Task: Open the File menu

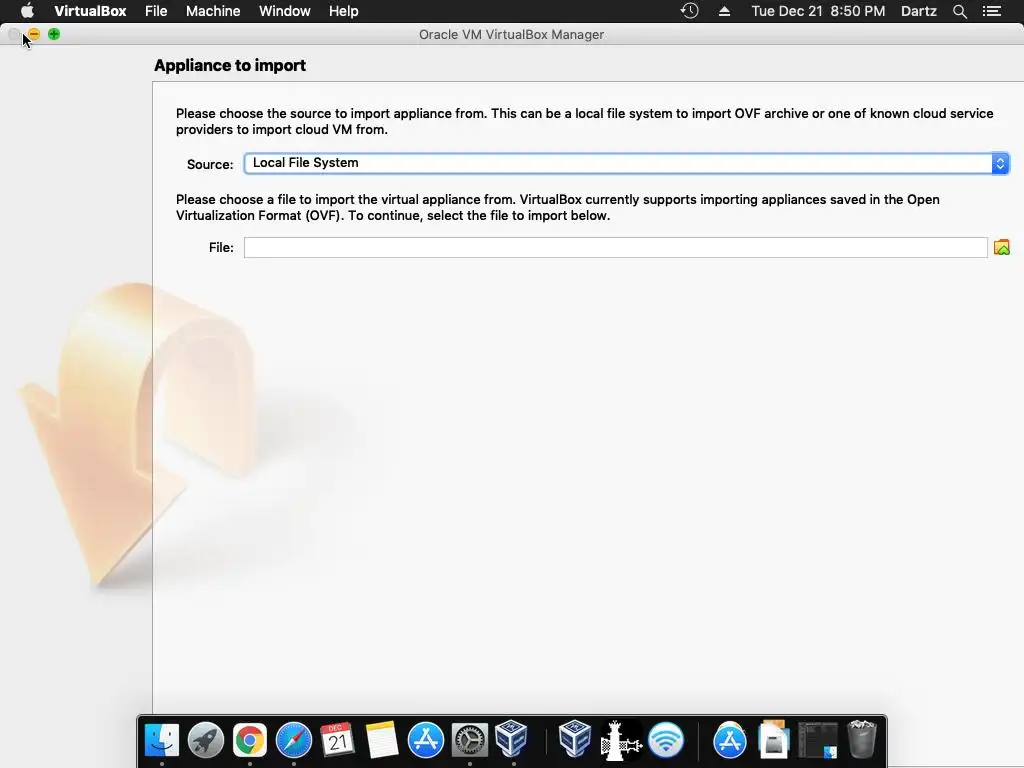Action: pos(156,11)
